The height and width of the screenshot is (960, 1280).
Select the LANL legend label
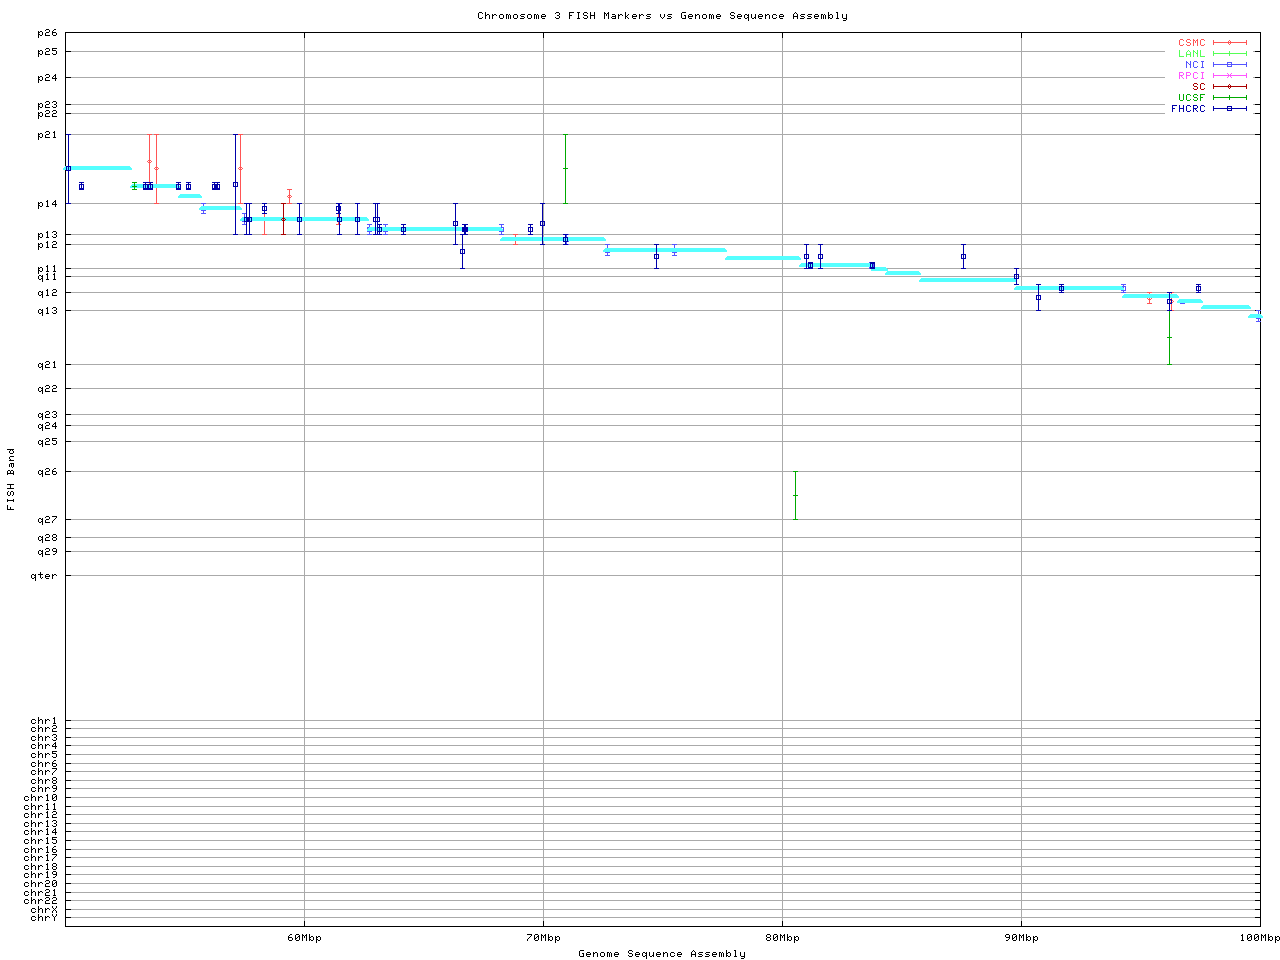point(1192,54)
